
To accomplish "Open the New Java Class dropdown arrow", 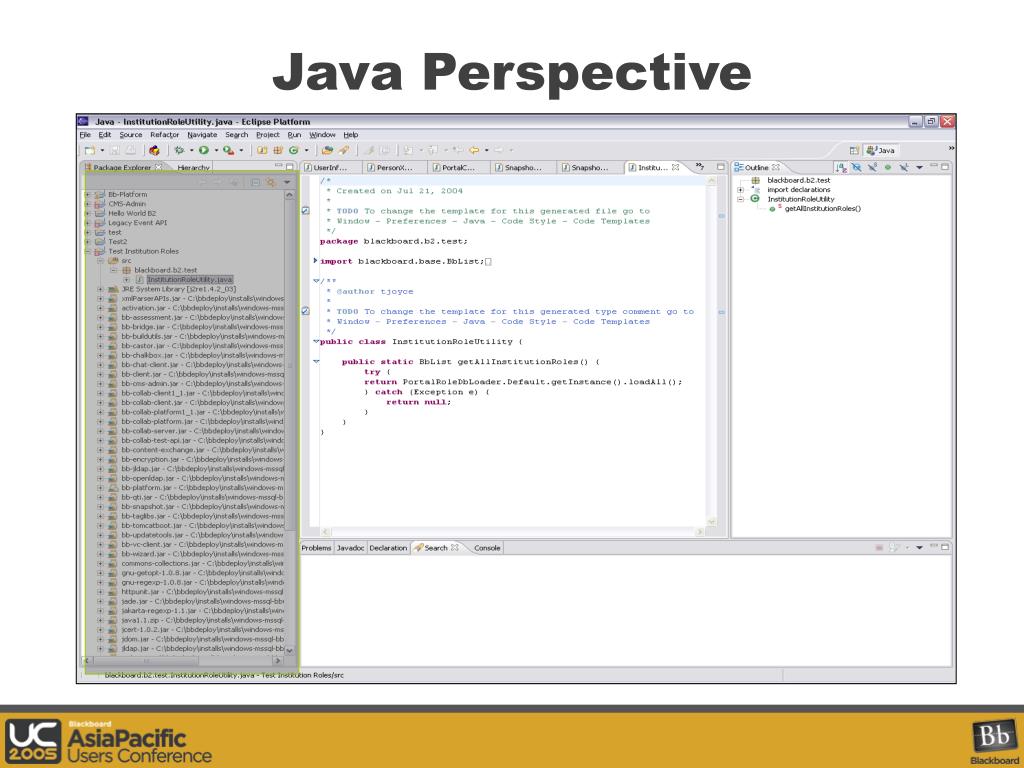I will pyautogui.click(x=306, y=150).
